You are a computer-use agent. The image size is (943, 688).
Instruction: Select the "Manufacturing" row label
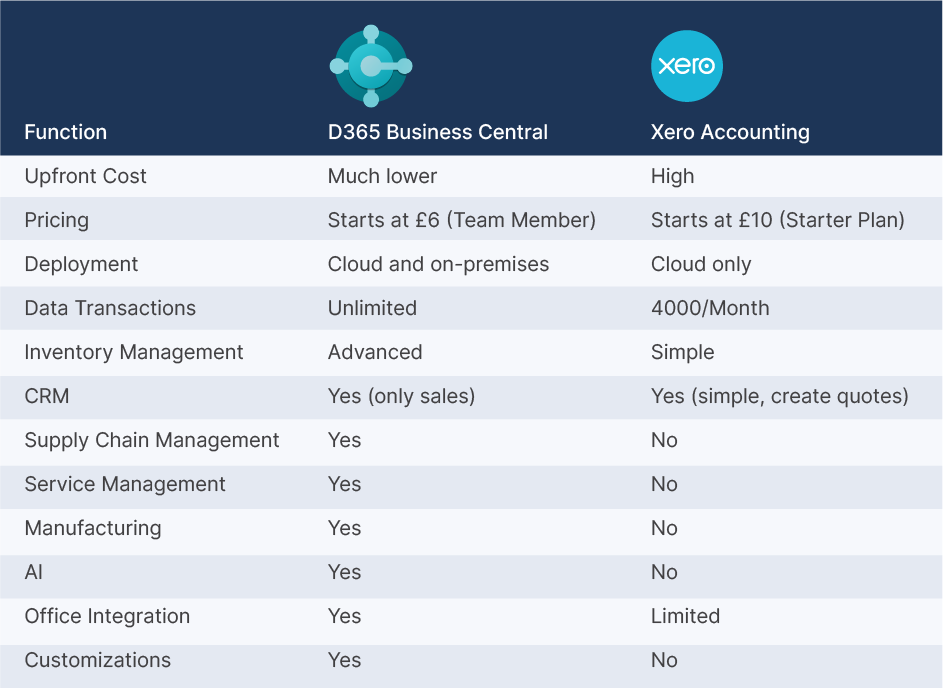pos(93,528)
